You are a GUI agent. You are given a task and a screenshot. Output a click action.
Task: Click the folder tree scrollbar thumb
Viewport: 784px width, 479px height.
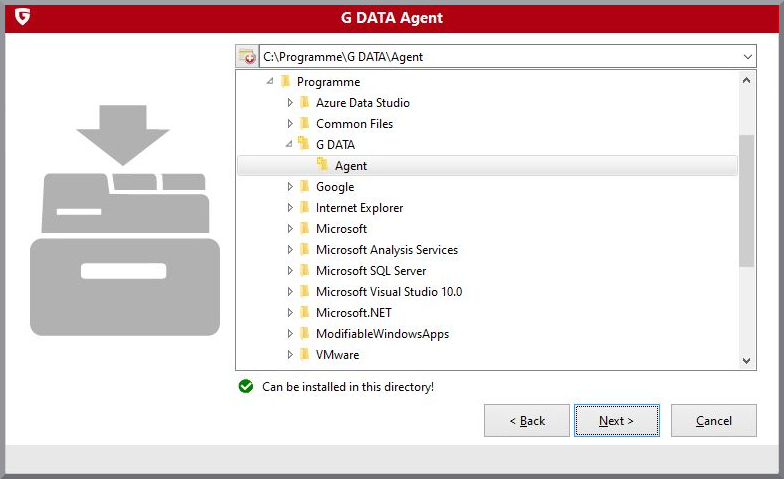click(746, 200)
